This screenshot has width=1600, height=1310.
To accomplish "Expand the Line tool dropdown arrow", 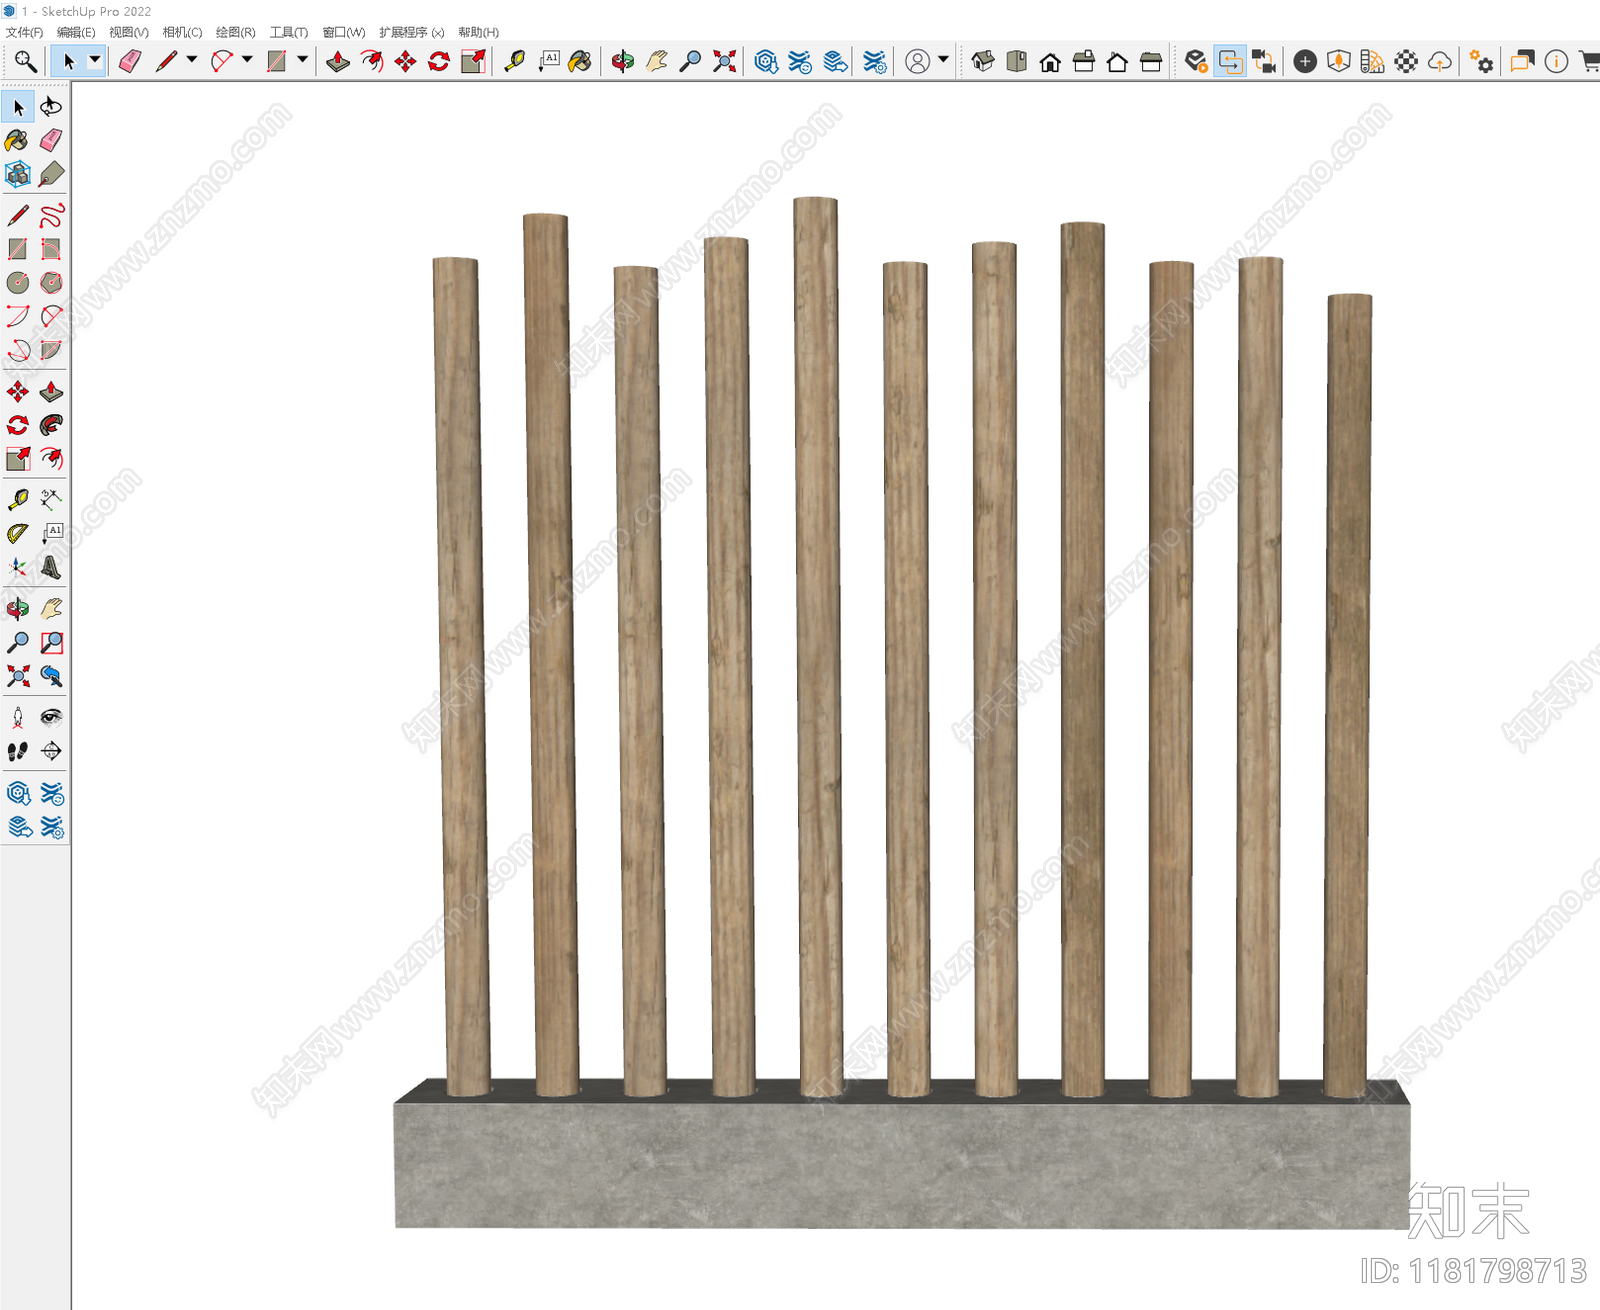I will click(192, 60).
